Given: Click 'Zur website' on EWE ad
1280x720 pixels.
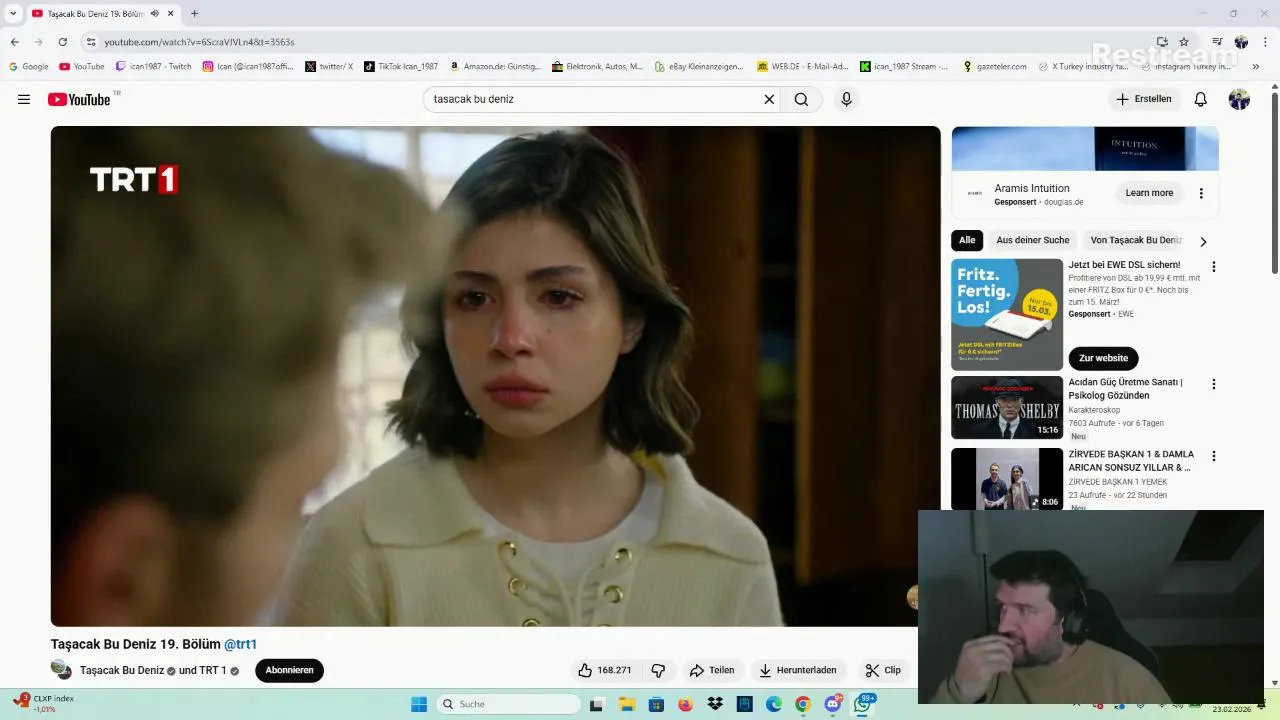Looking at the screenshot, I should coord(1103,358).
